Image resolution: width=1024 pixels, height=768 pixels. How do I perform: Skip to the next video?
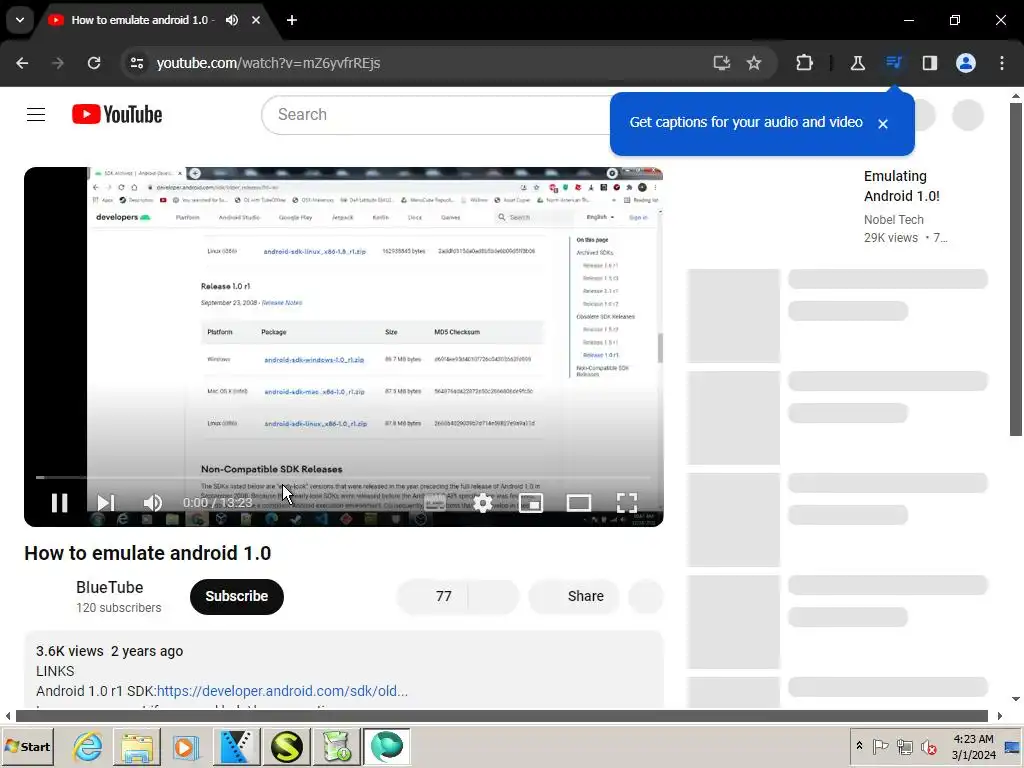tap(105, 502)
